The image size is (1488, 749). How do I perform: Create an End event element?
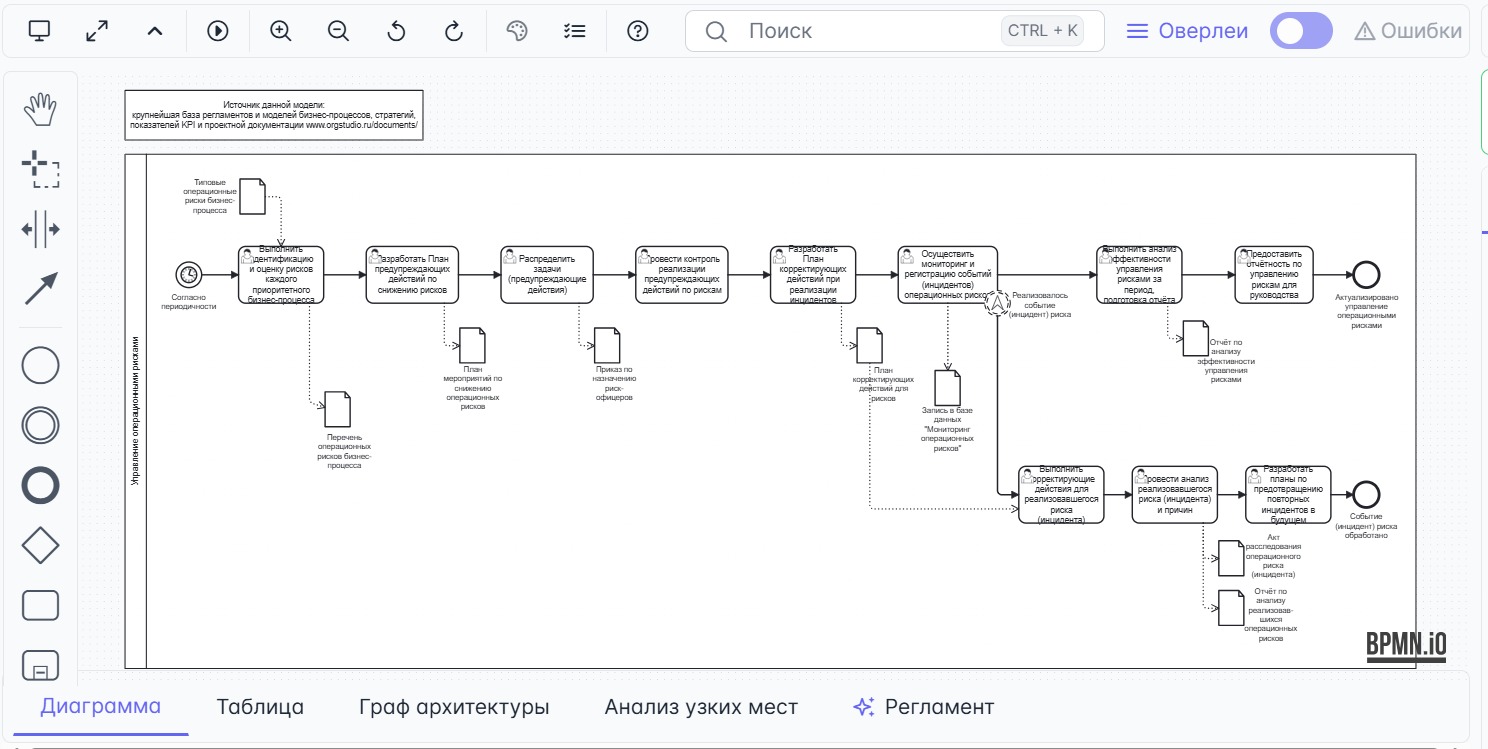click(x=40, y=485)
